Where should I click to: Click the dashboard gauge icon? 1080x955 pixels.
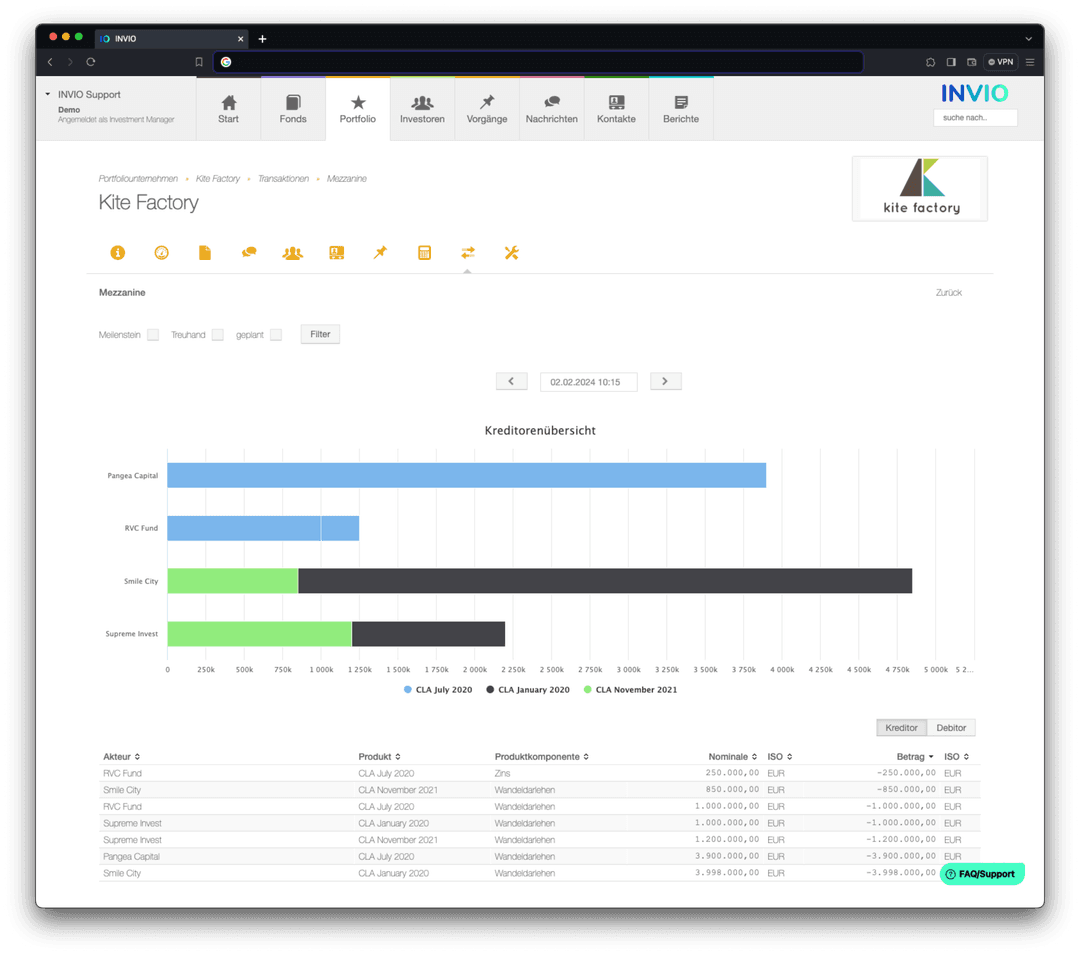162,253
